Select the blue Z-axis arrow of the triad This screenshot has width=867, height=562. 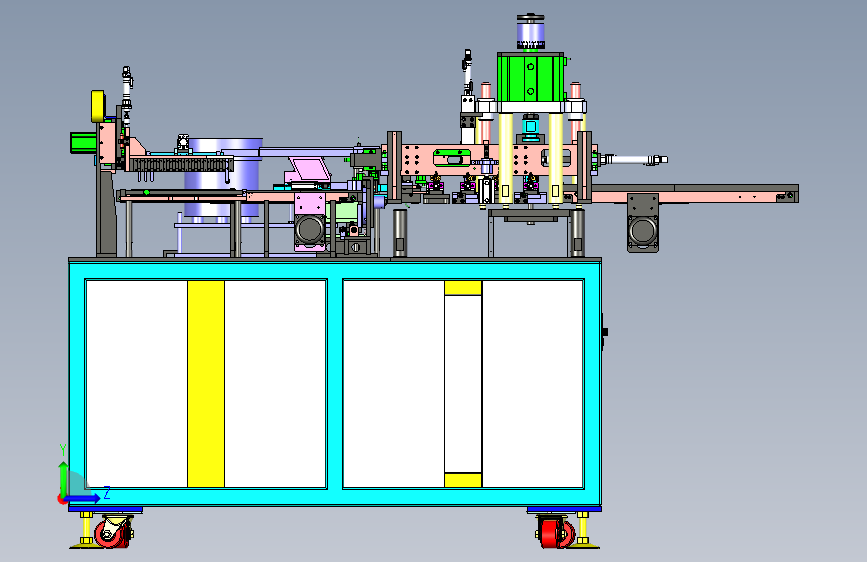[83, 499]
